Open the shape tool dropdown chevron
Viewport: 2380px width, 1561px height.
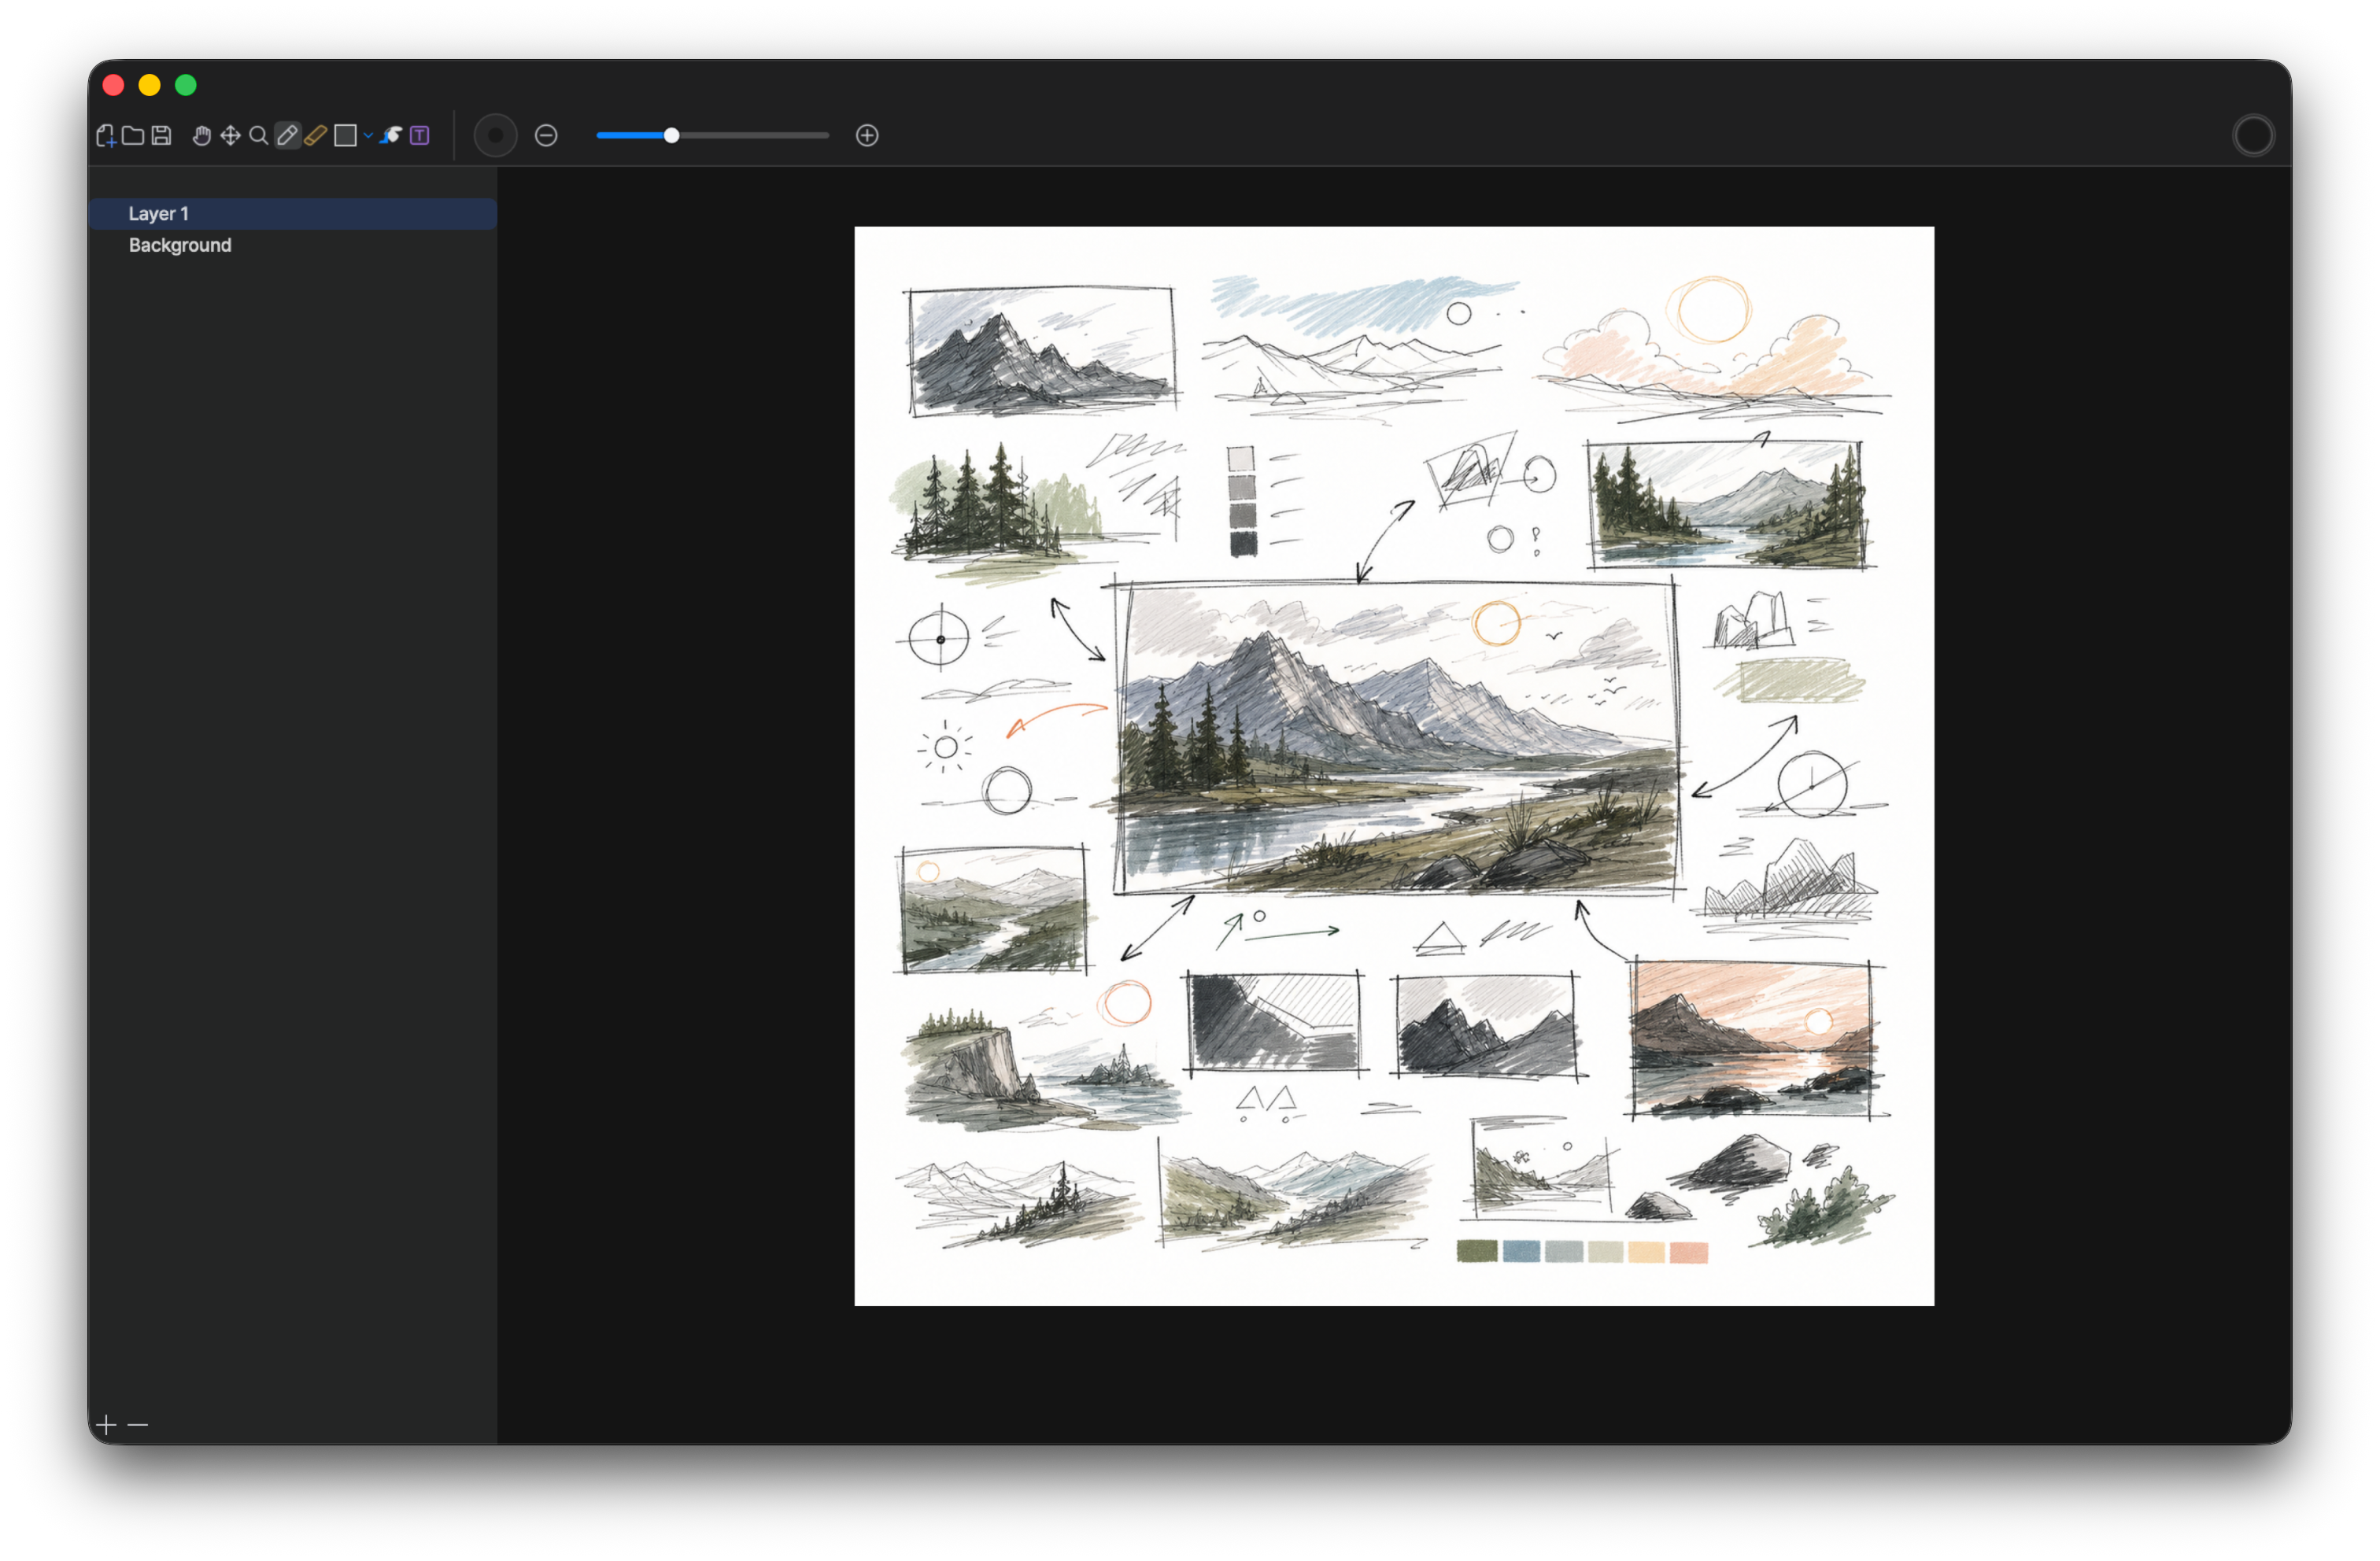(x=368, y=136)
